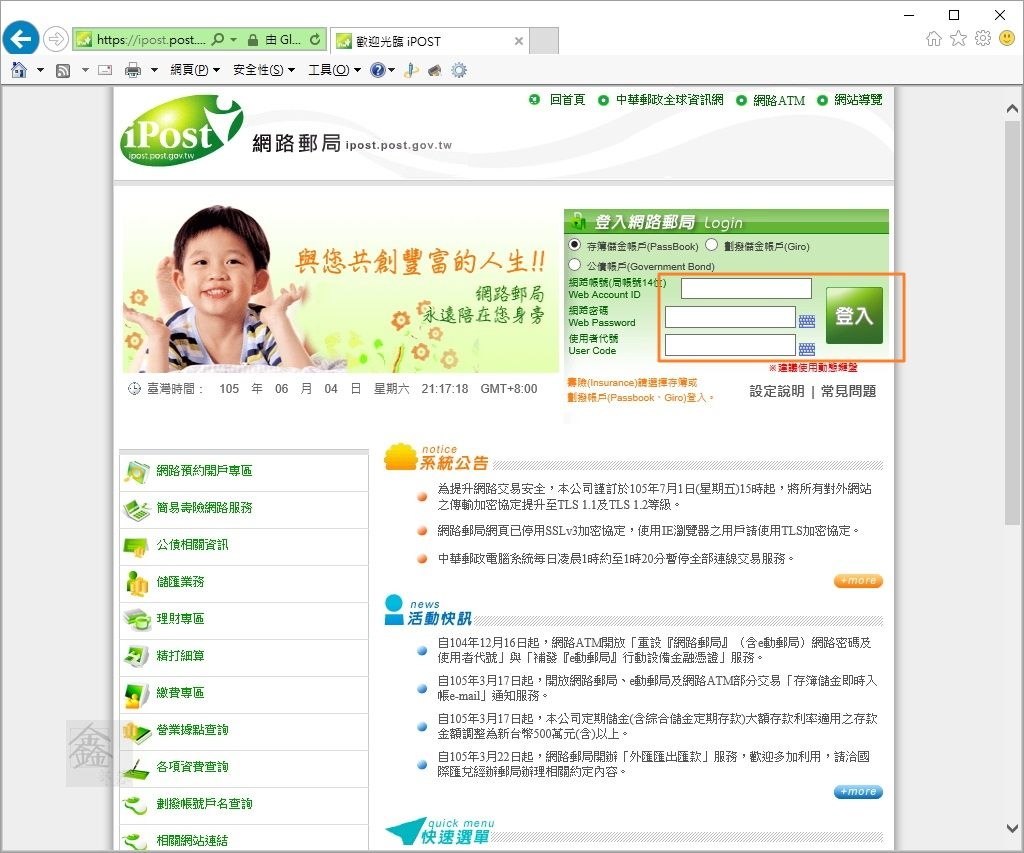Close the 歡迎光臨 iPOST tab

[x=519, y=41]
